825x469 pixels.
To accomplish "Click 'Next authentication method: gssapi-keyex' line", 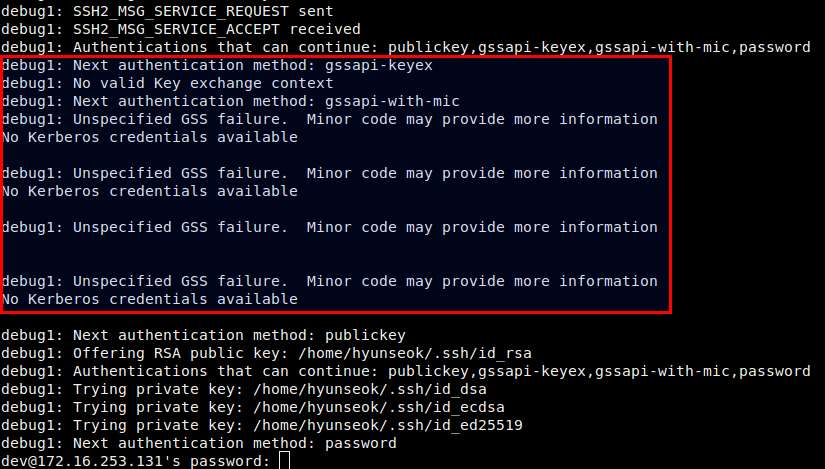I will pyautogui.click(x=217, y=65).
